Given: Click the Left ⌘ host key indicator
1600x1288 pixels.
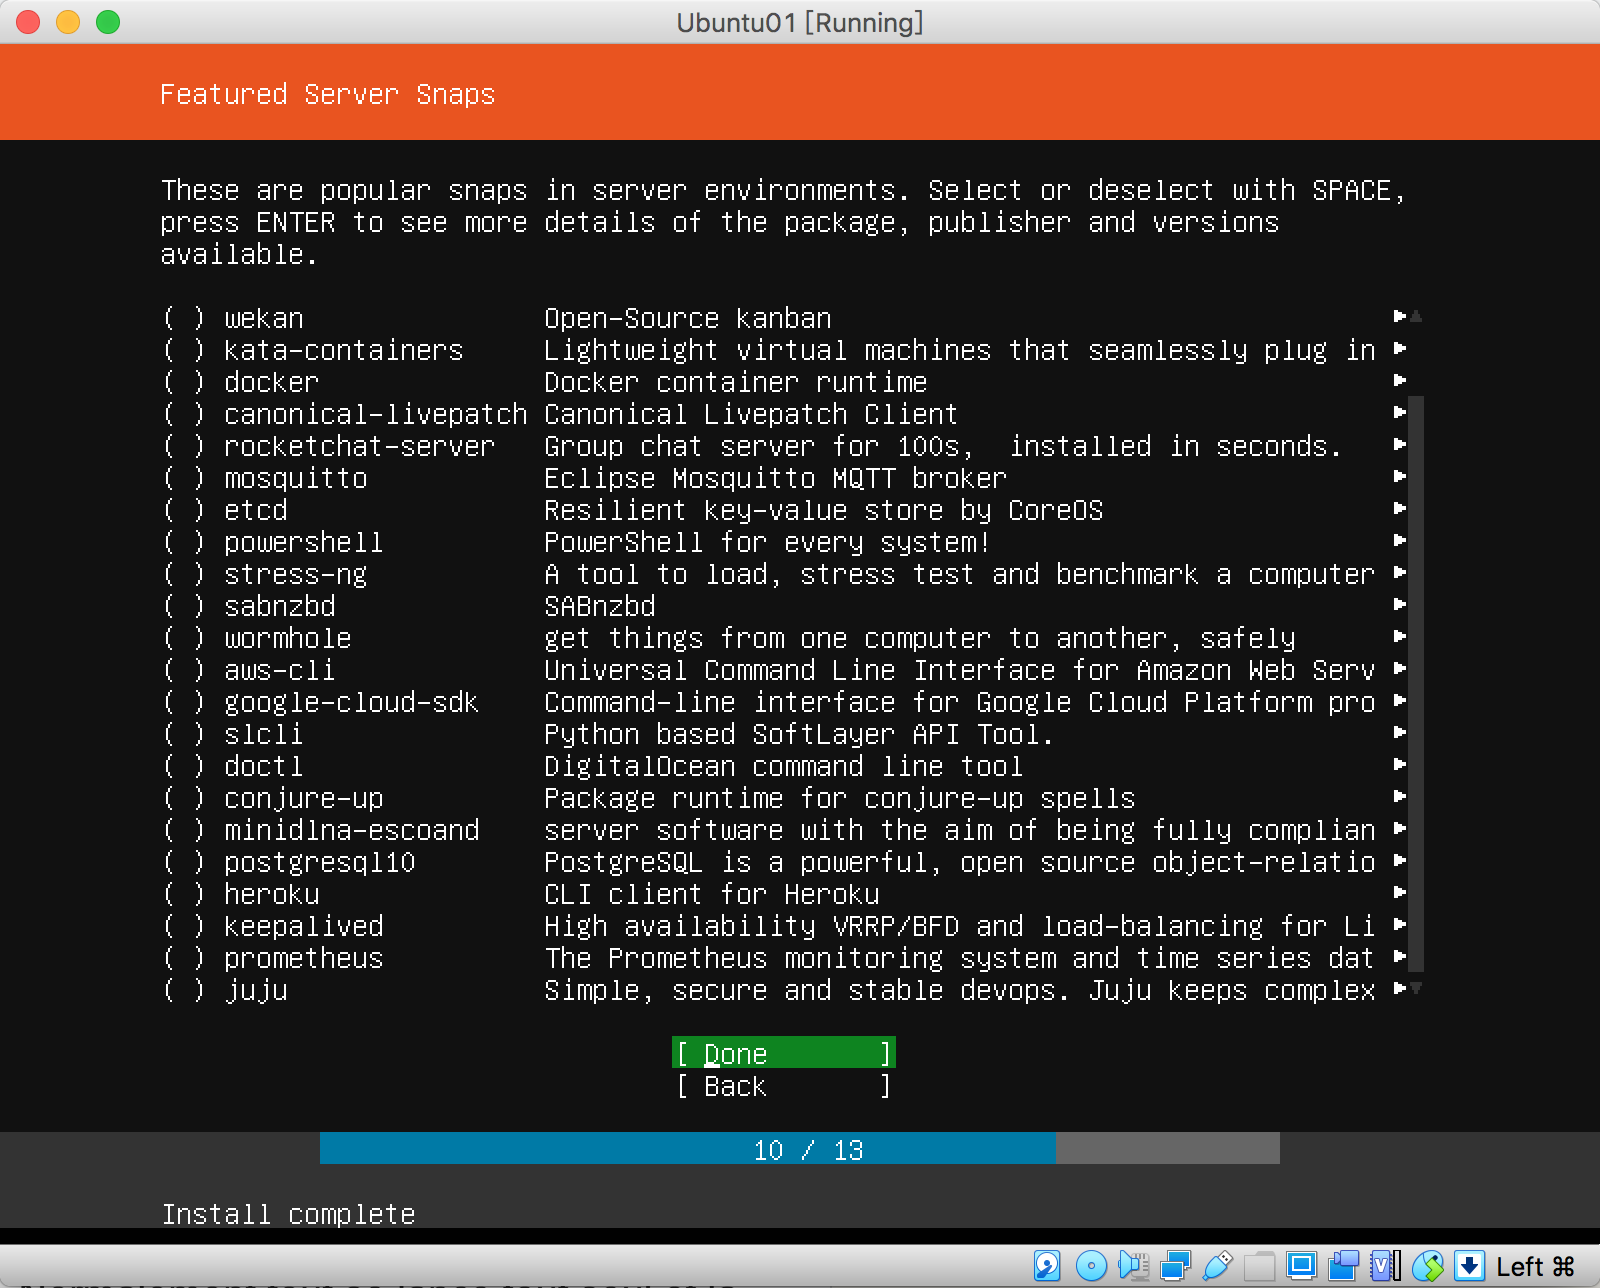Looking at the screenshot, I should (x=1535, y=1267).
